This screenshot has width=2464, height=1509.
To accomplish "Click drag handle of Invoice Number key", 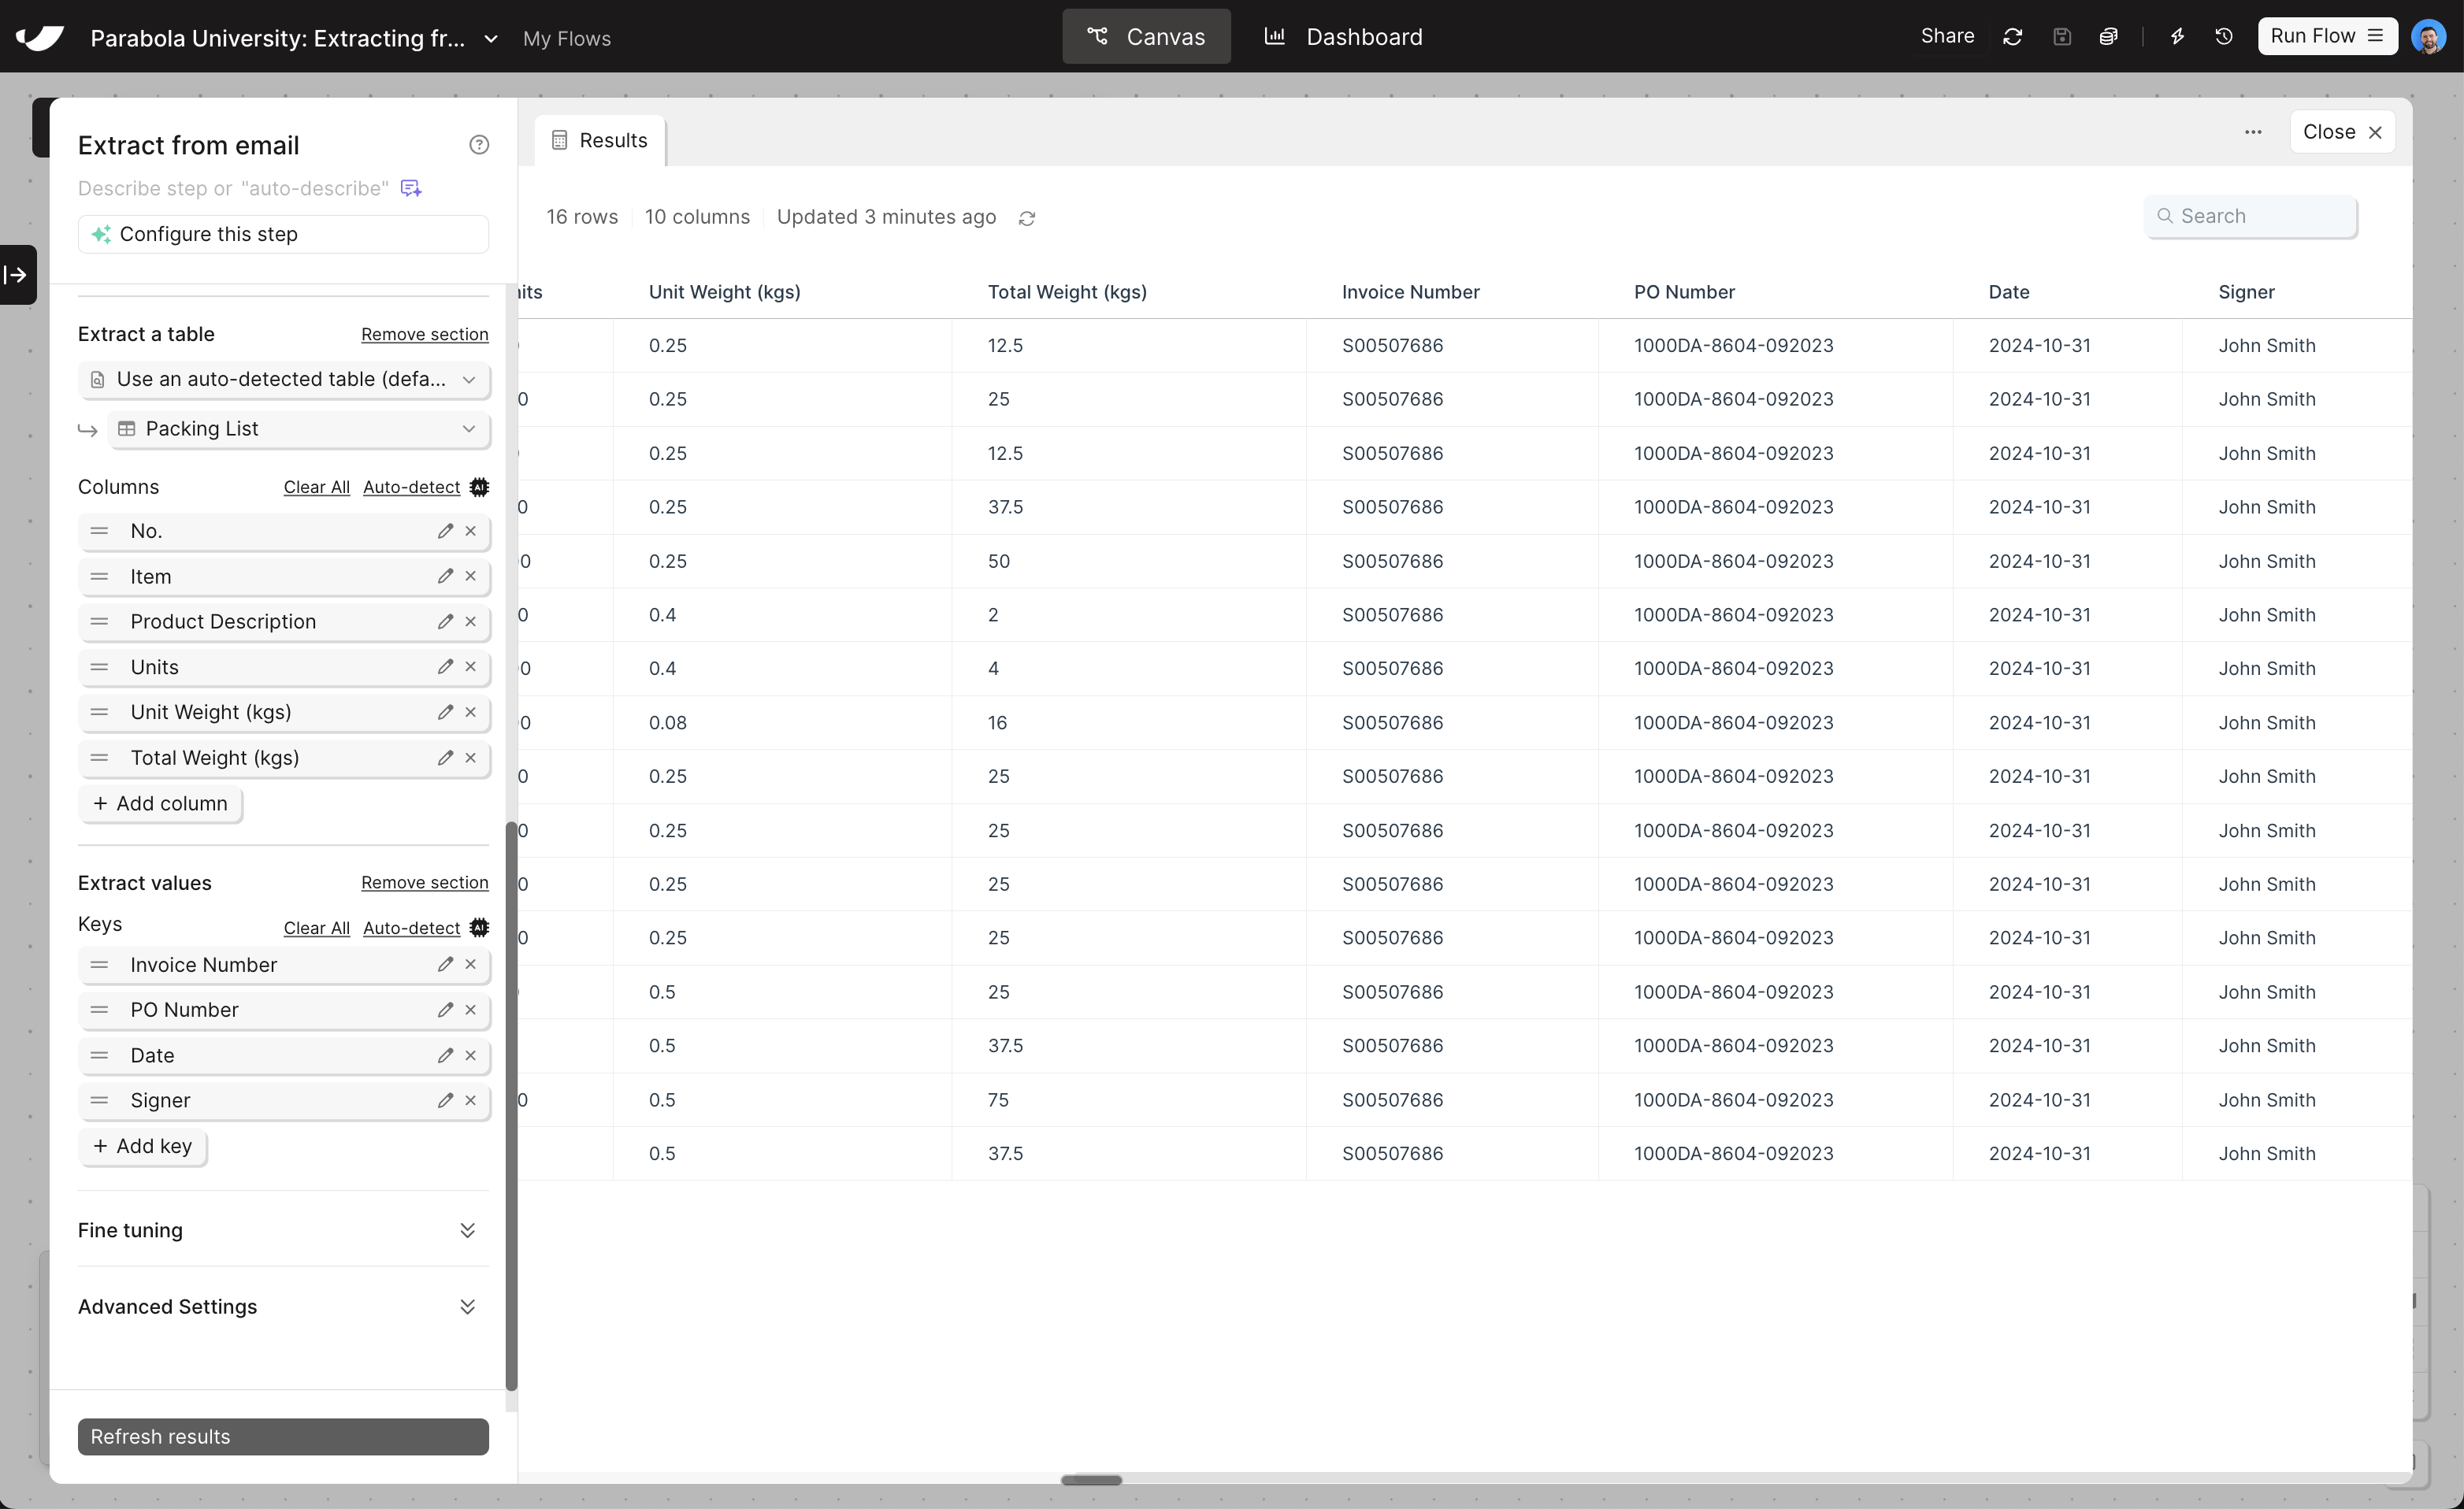I will pos(99,965).
